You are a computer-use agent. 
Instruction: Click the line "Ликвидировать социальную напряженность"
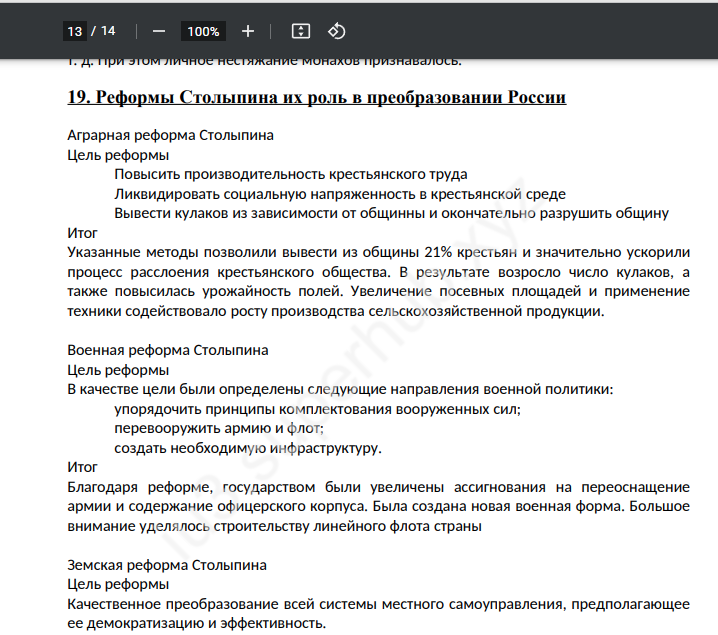point(340,194)
